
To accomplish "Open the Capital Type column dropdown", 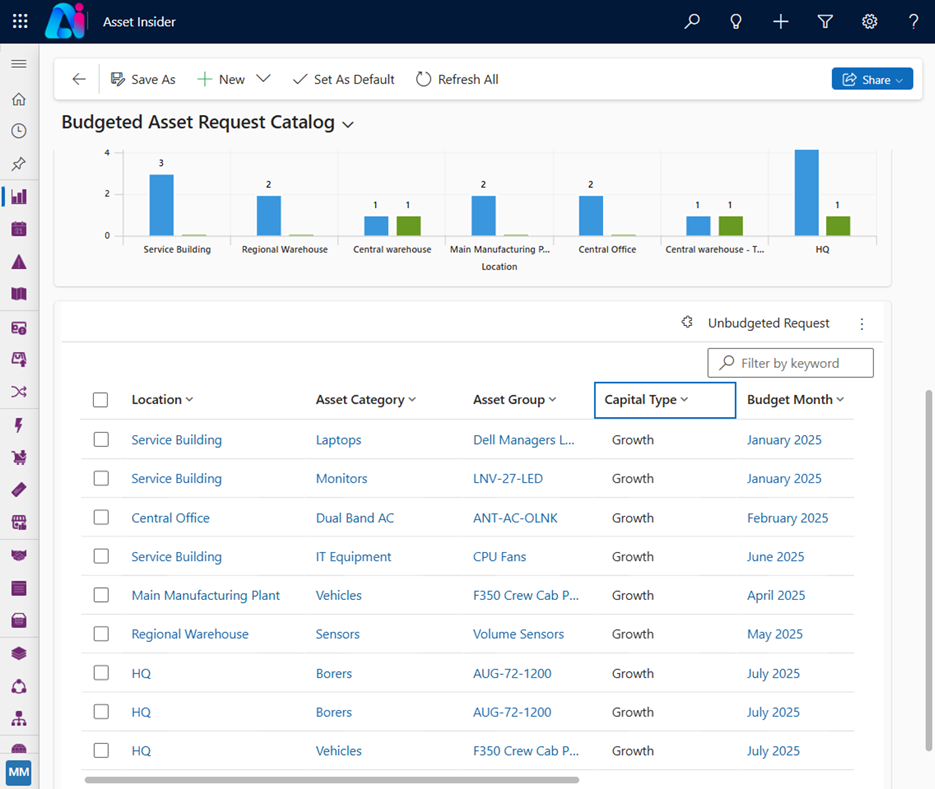I will [x=665, y=400].
